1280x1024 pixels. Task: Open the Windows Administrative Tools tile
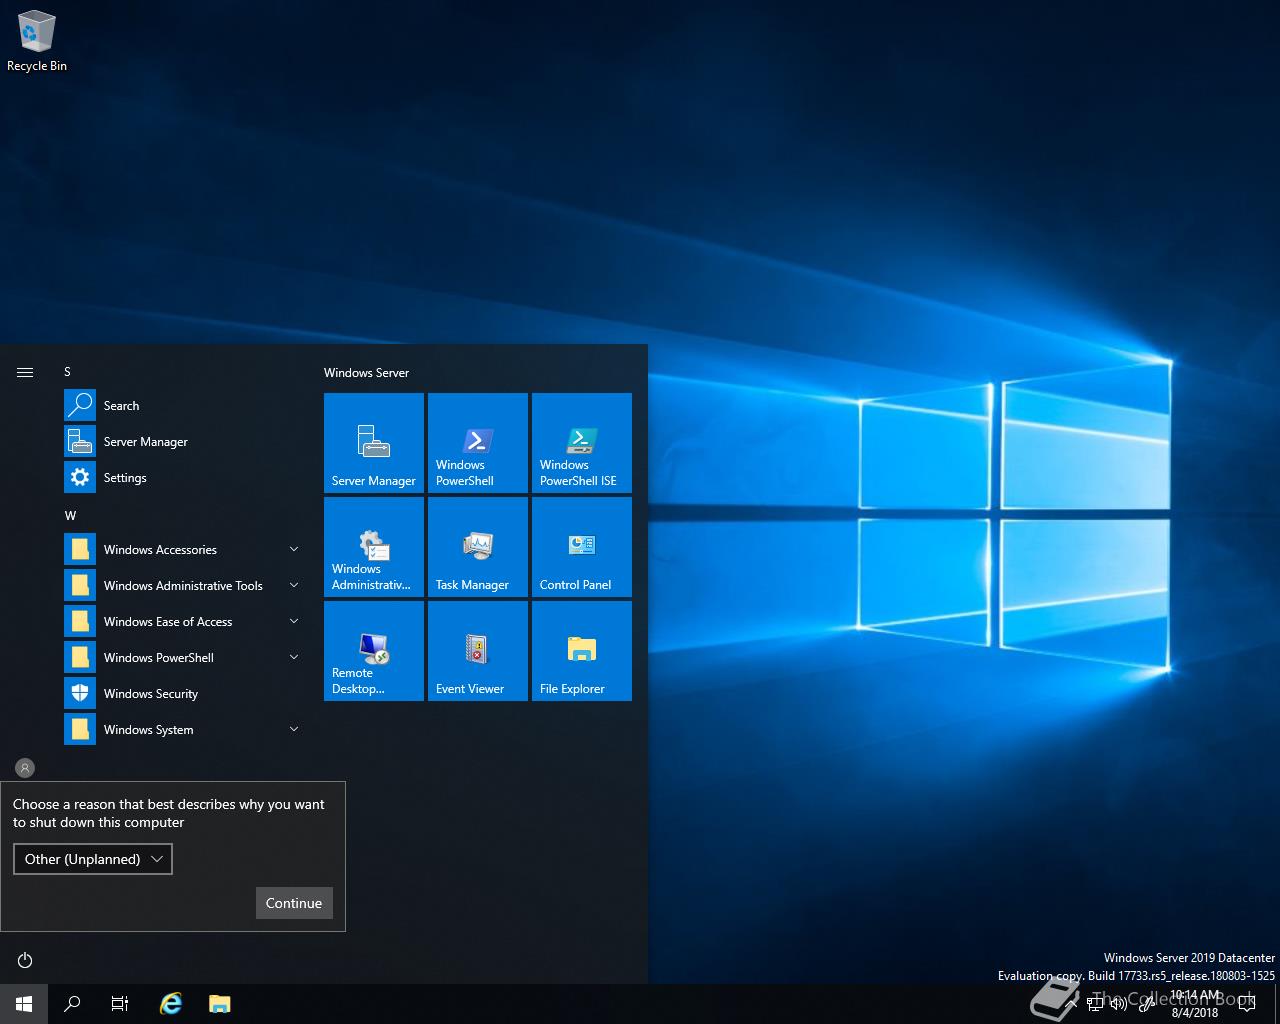click(374, 547)
